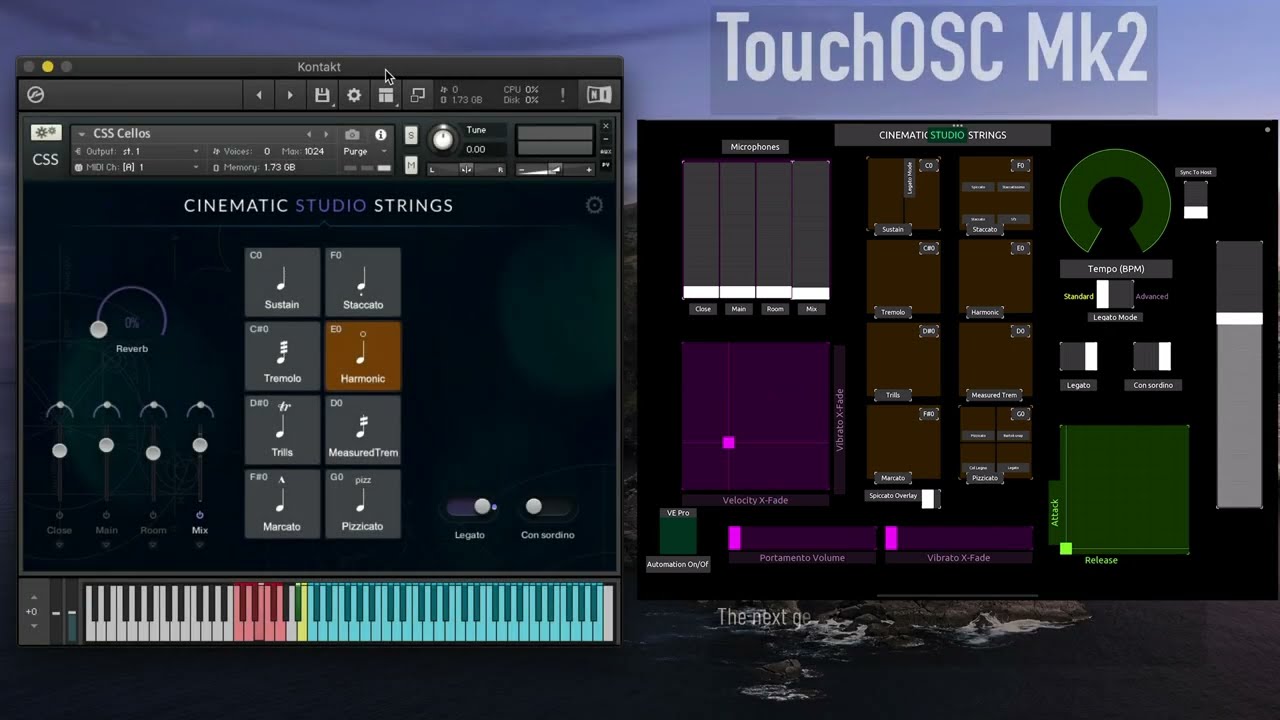The height and width of the screenshot is (720, 1280).
Task: Open settings gear in Cinematic Studio Strings panel
Action: [594, 205]
